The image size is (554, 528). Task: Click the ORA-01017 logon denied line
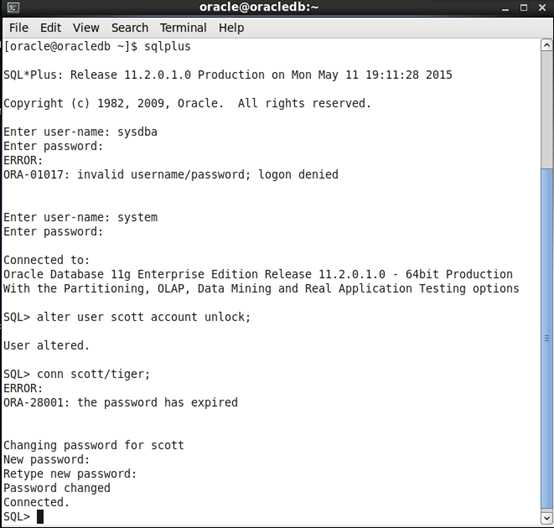[171, 175]
